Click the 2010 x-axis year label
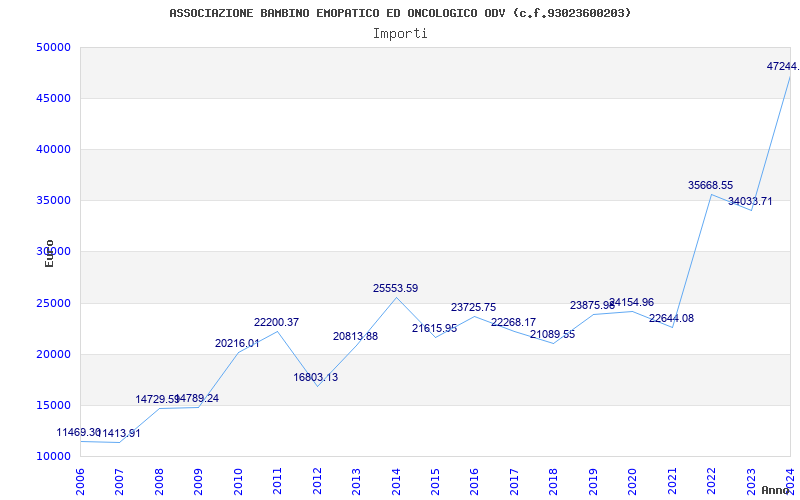Image resolution: width=800 pixels, height=500 pixels. point(238,482)
